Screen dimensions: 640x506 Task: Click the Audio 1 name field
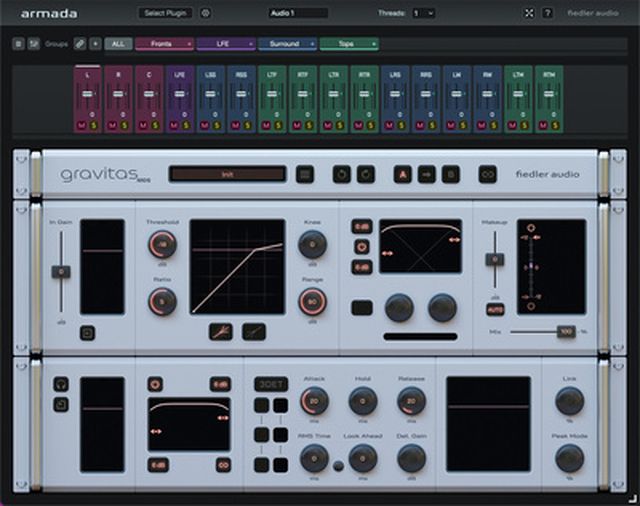pyautogui.click(x=298, y=13)
